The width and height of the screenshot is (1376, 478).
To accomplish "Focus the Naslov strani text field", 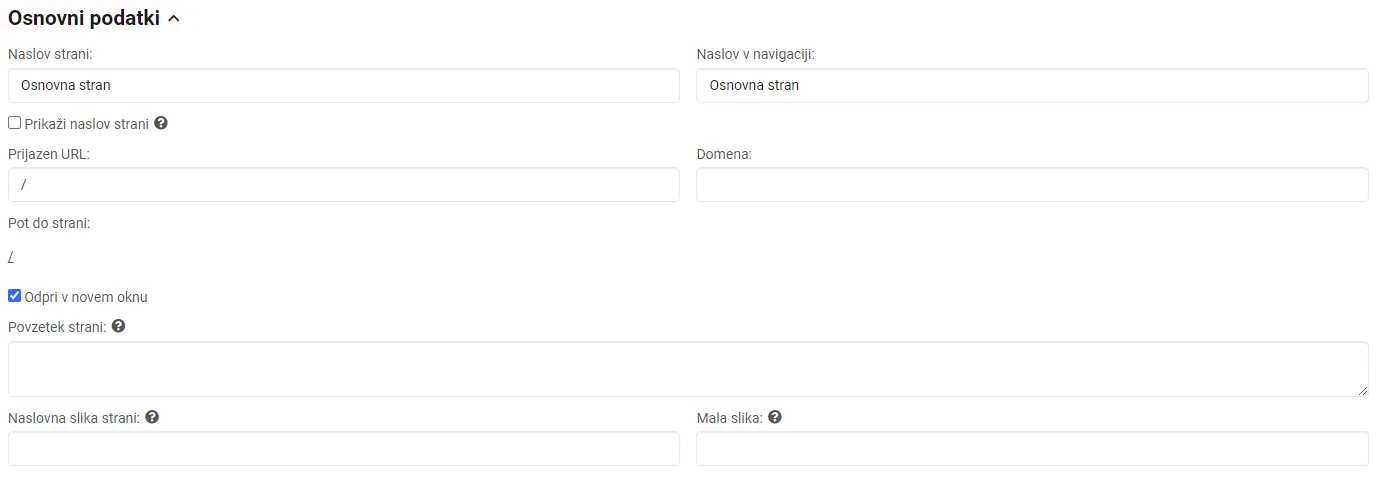I will [344, 86].
